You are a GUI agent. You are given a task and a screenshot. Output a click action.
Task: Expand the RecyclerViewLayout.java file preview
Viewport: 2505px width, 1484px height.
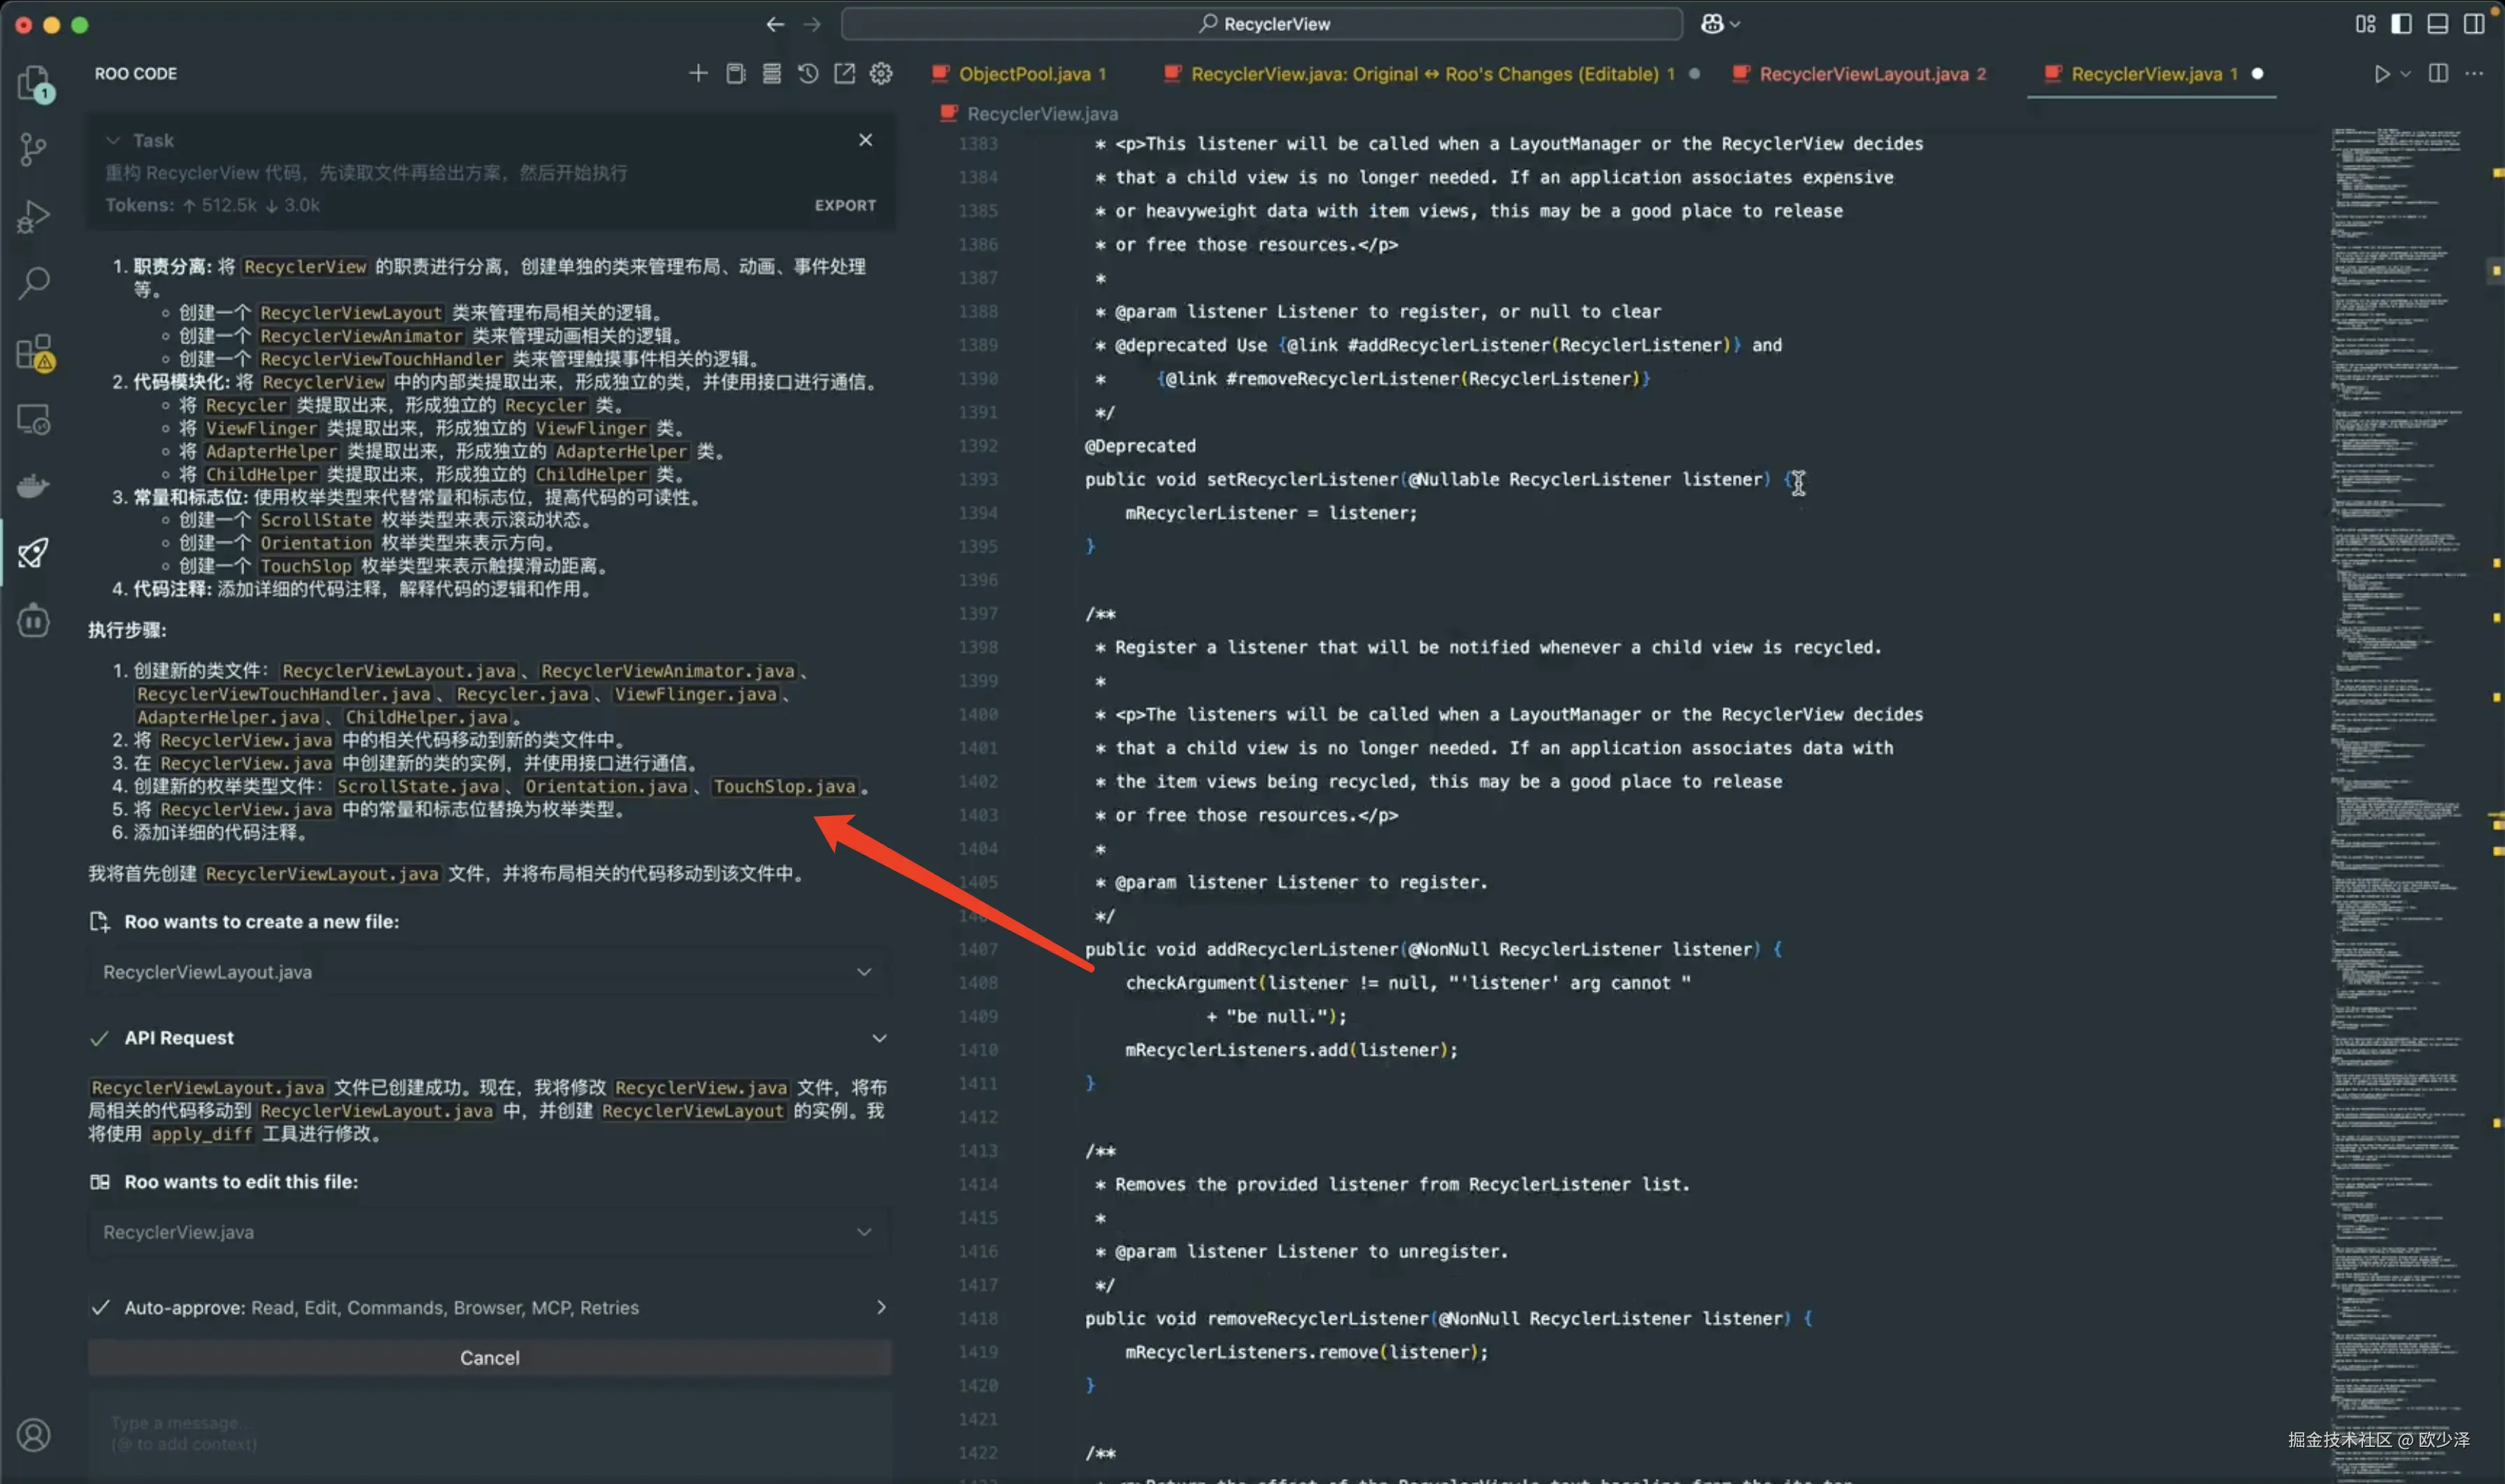(864, 972)
